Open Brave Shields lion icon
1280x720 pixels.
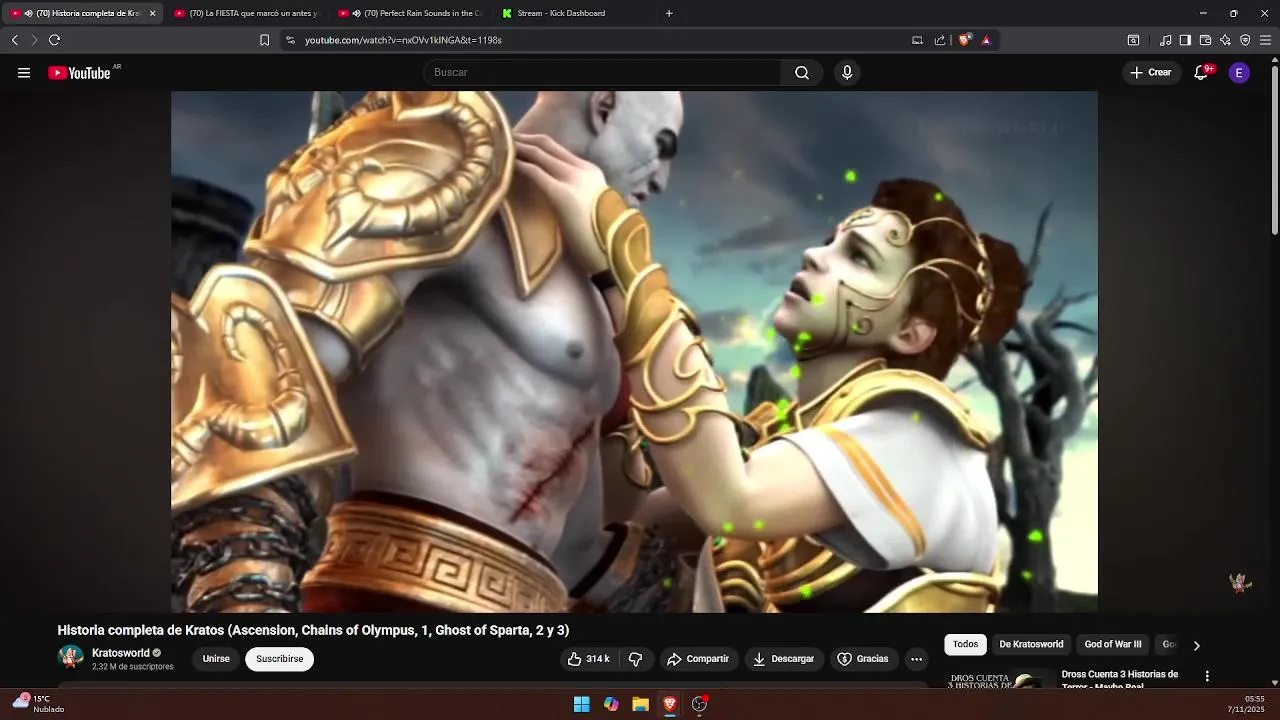coord(964,40)
